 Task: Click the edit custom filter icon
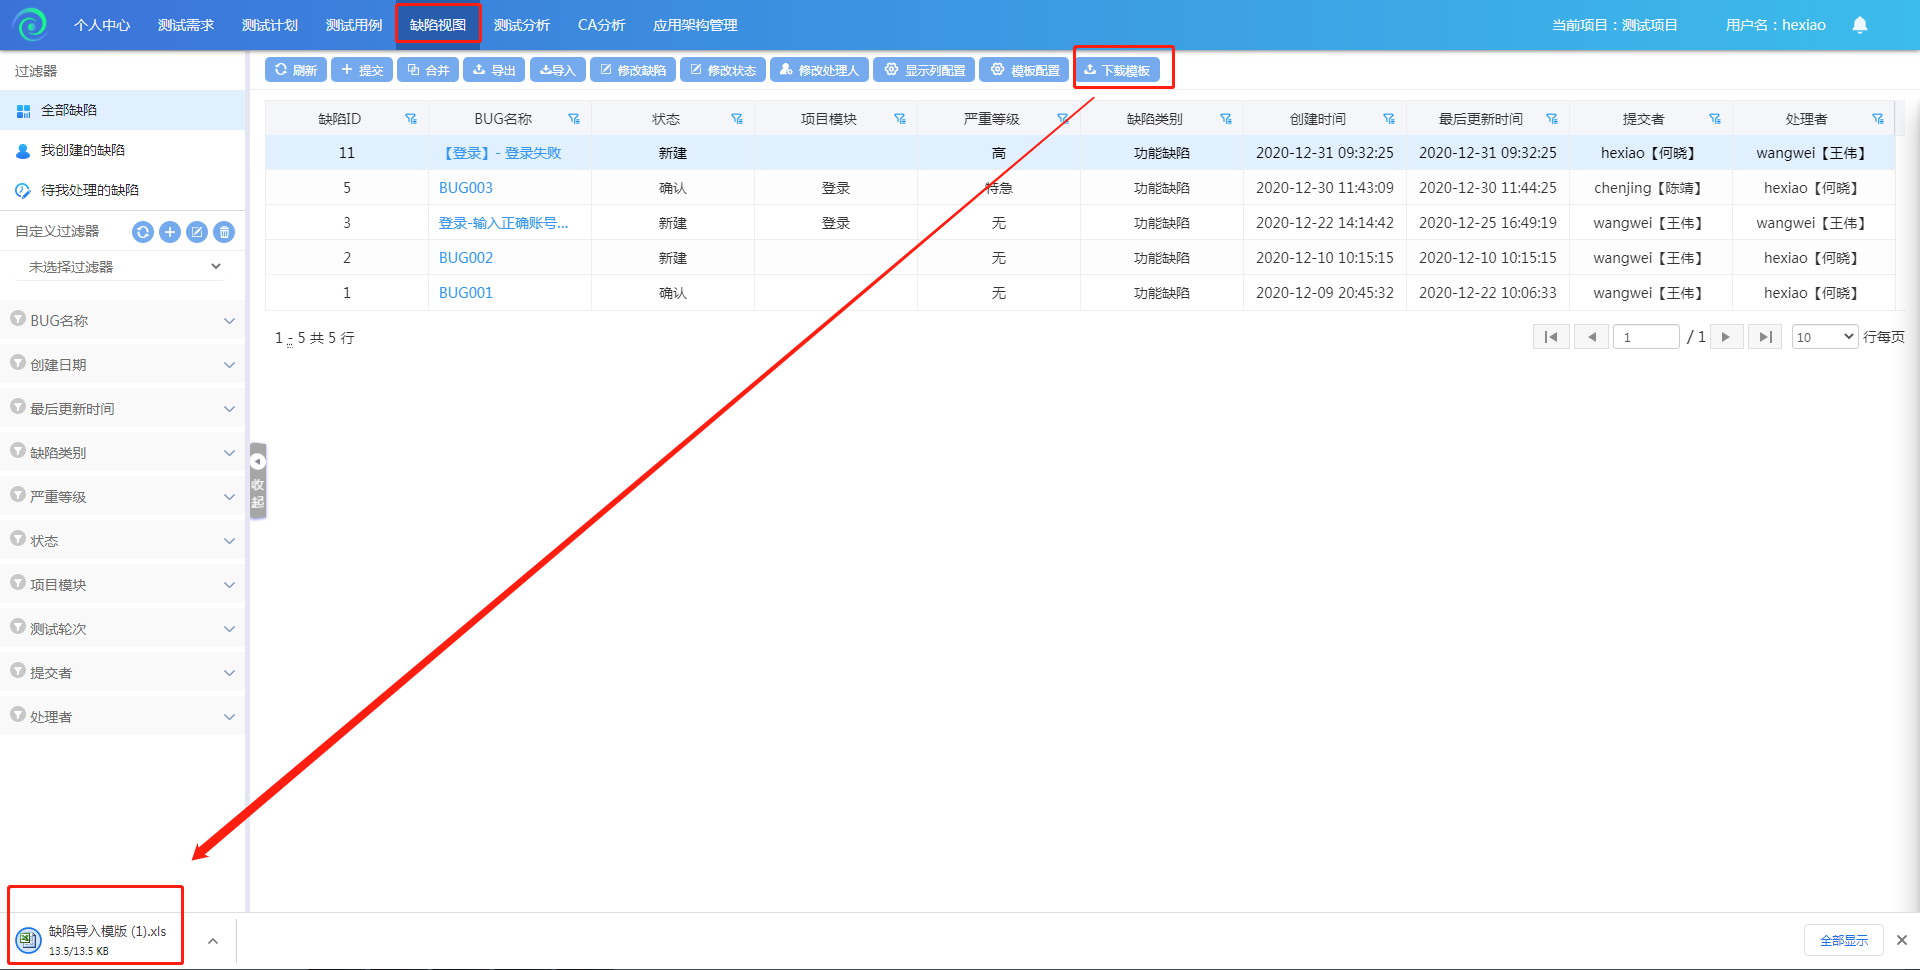point(197,232)
